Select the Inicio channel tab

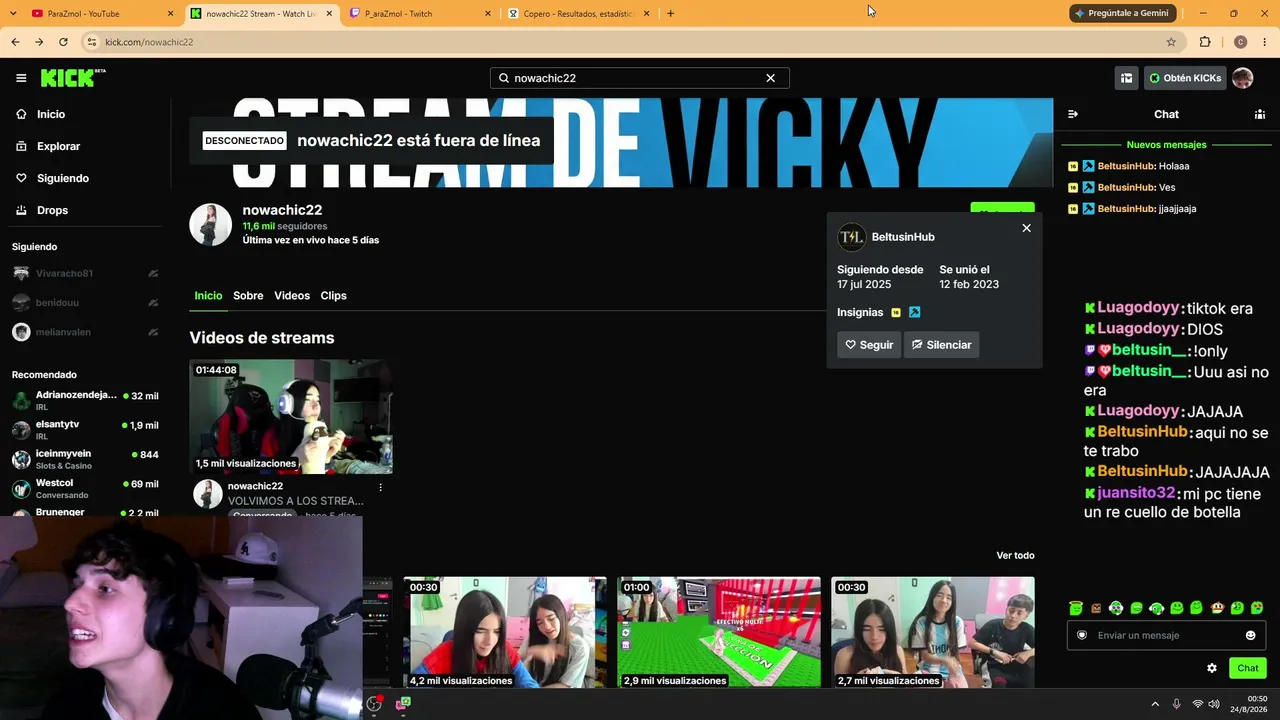208,296
